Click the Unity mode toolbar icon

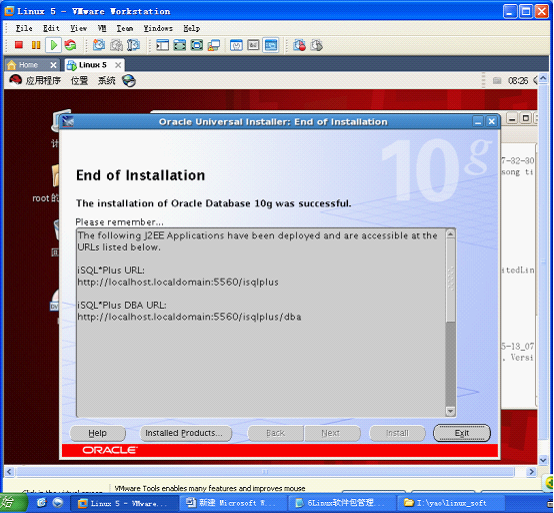tap(214, 45)
